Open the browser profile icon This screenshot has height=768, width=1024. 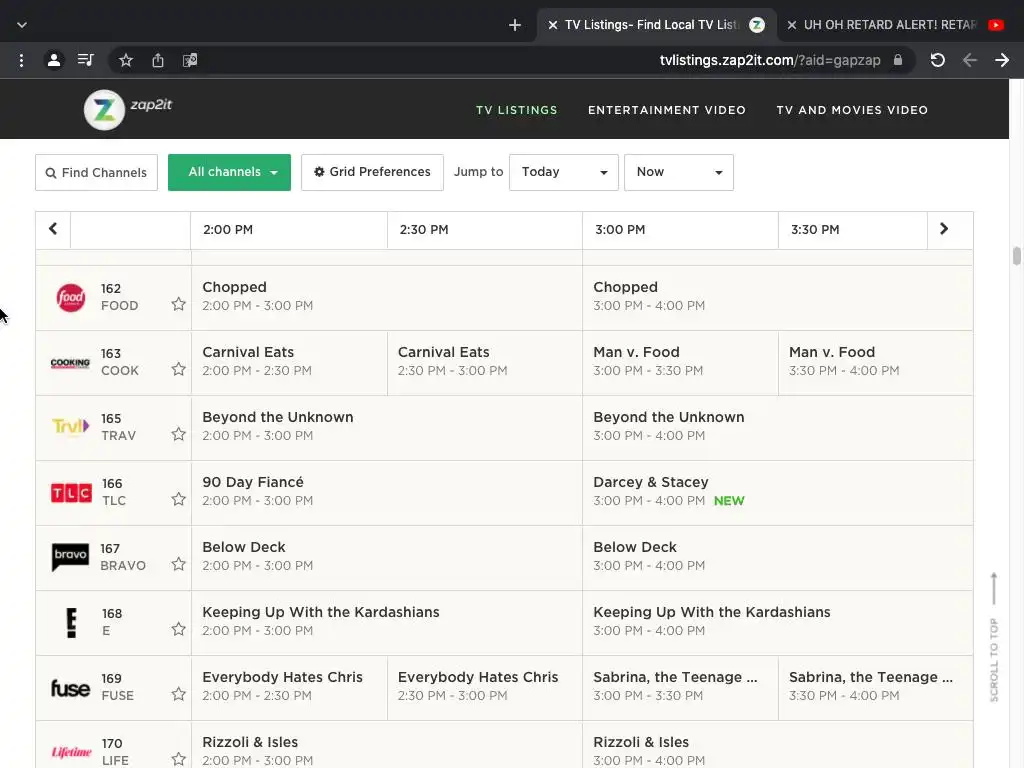tap(54, 61)
